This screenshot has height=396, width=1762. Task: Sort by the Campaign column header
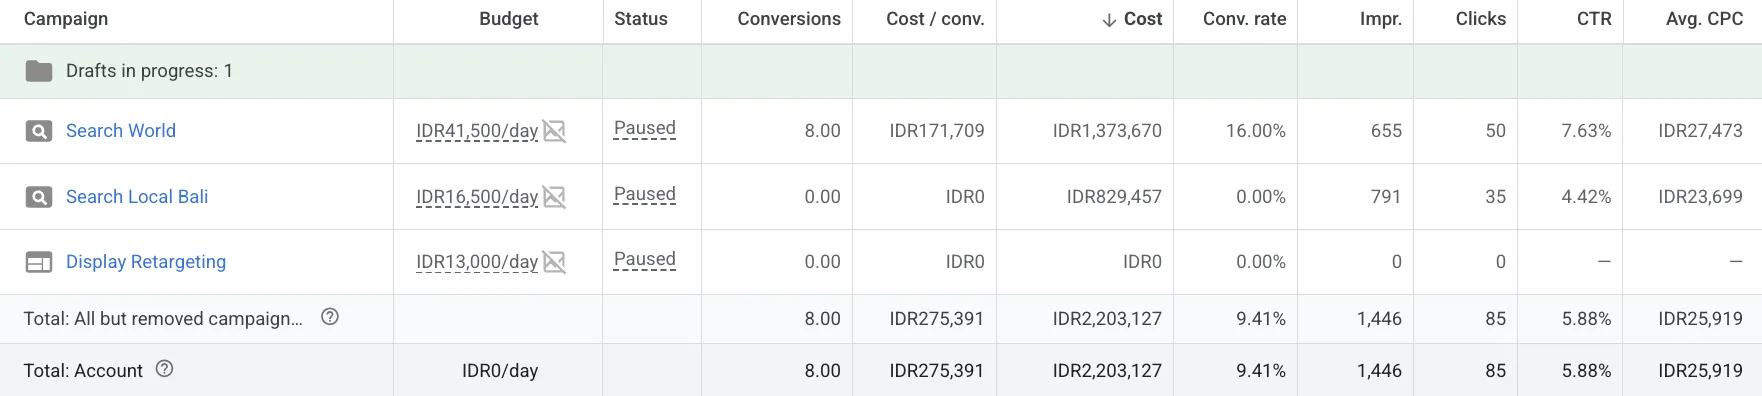66,19
